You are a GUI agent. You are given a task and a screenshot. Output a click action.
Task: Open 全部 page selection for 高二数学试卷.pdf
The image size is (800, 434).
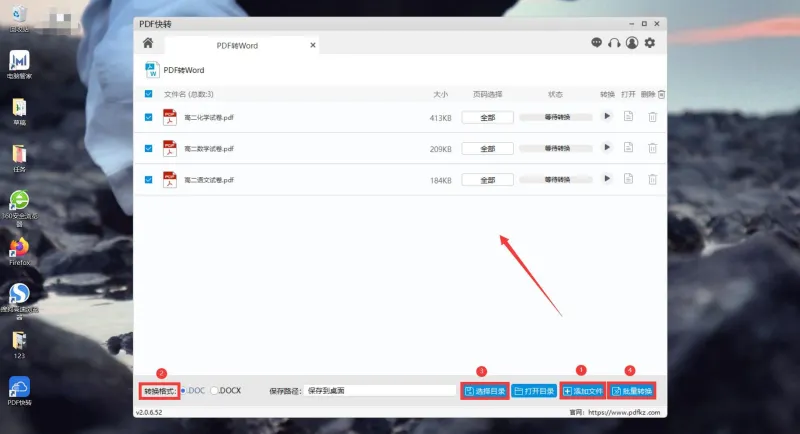coord(487,148)
